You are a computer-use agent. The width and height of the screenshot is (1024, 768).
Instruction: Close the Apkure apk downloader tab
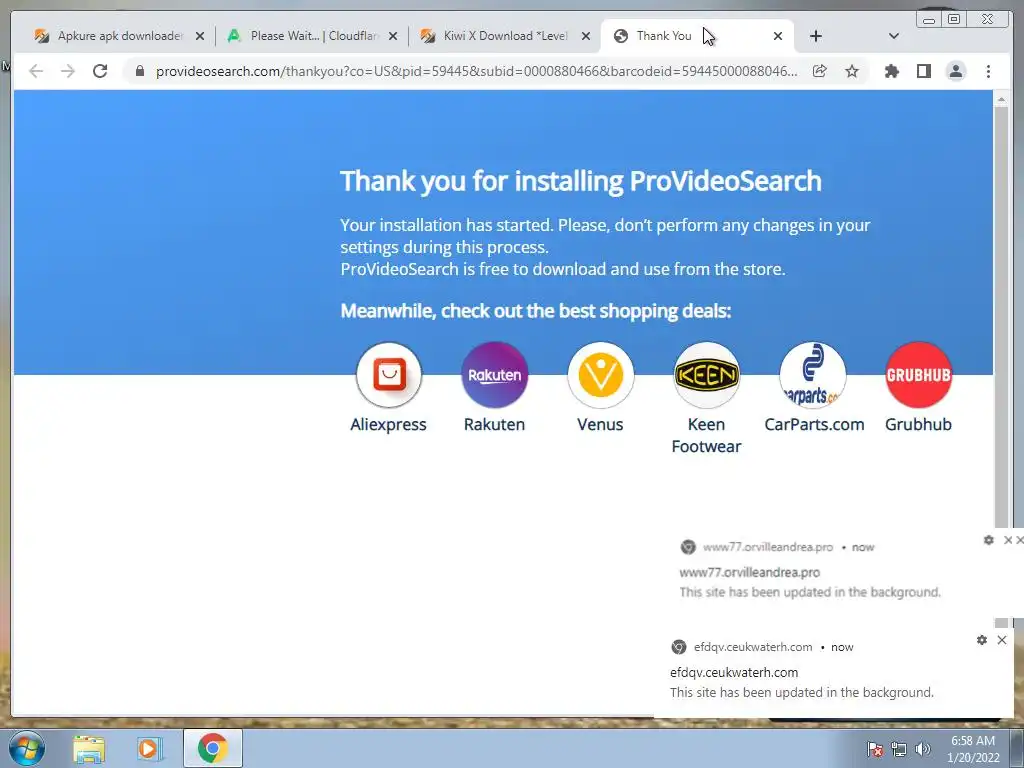click(200, 36)
